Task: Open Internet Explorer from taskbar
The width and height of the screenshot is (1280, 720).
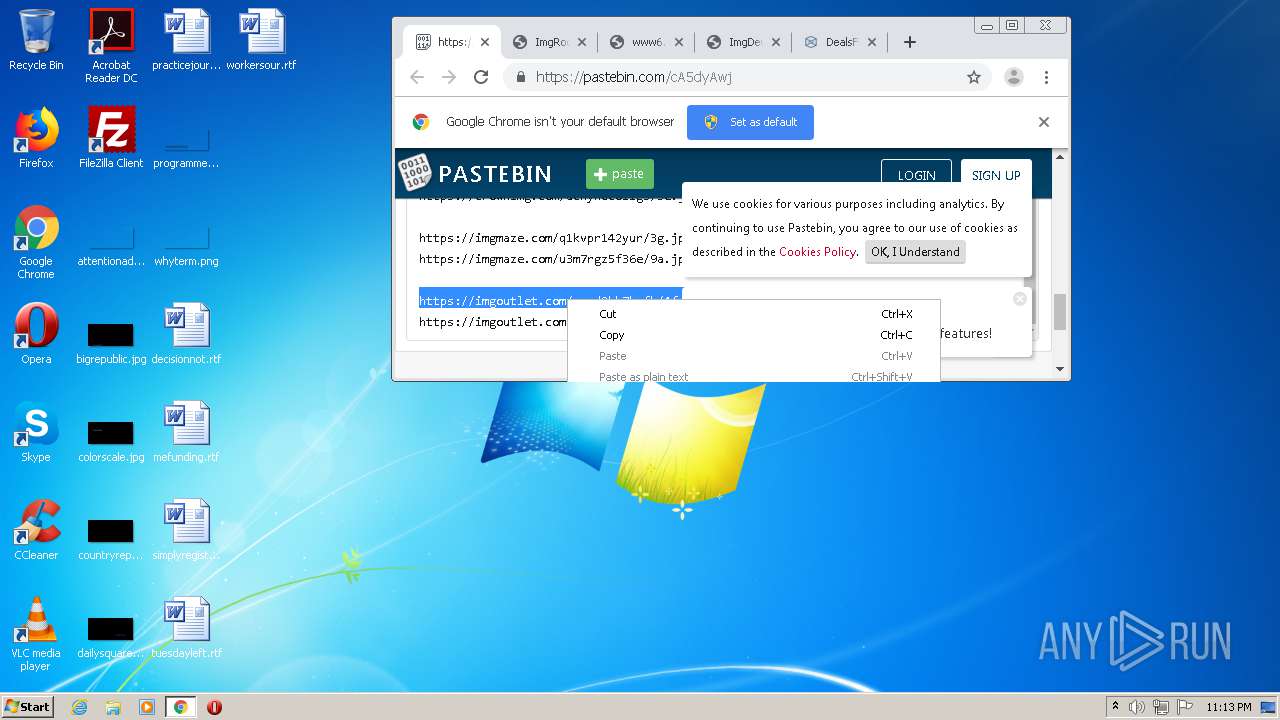Action: pos(79,707)
